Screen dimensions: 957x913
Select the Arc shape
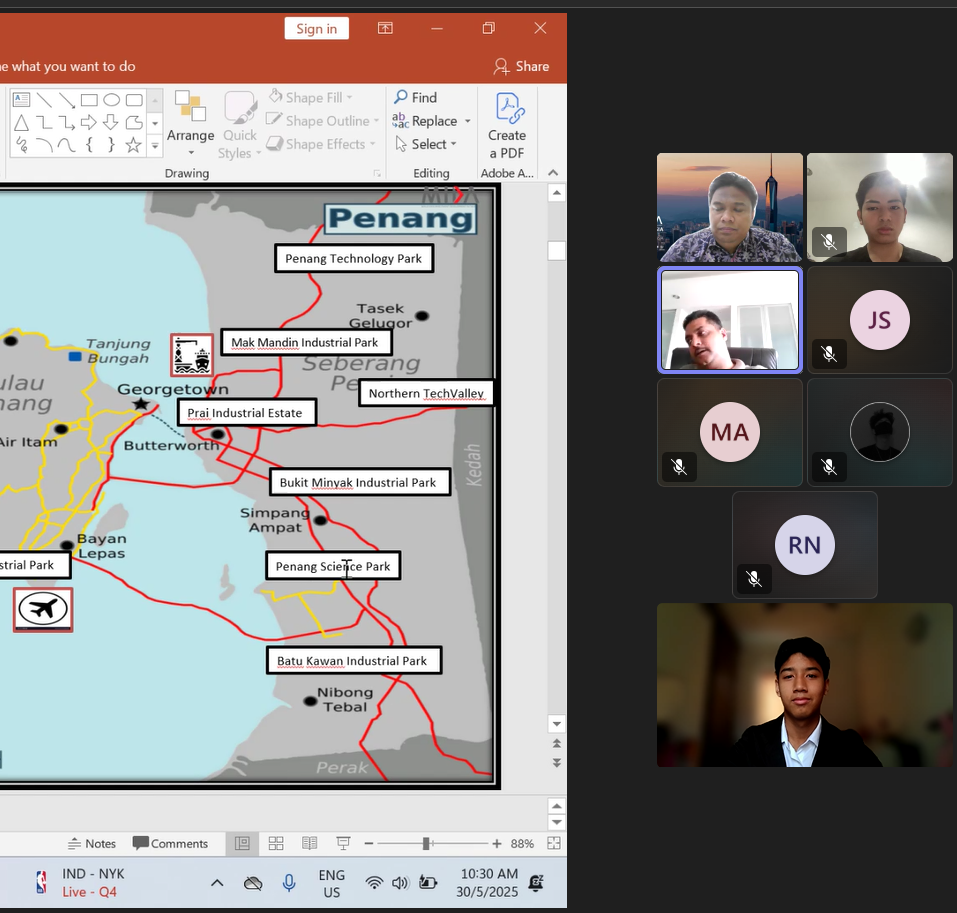pos(44,145)
